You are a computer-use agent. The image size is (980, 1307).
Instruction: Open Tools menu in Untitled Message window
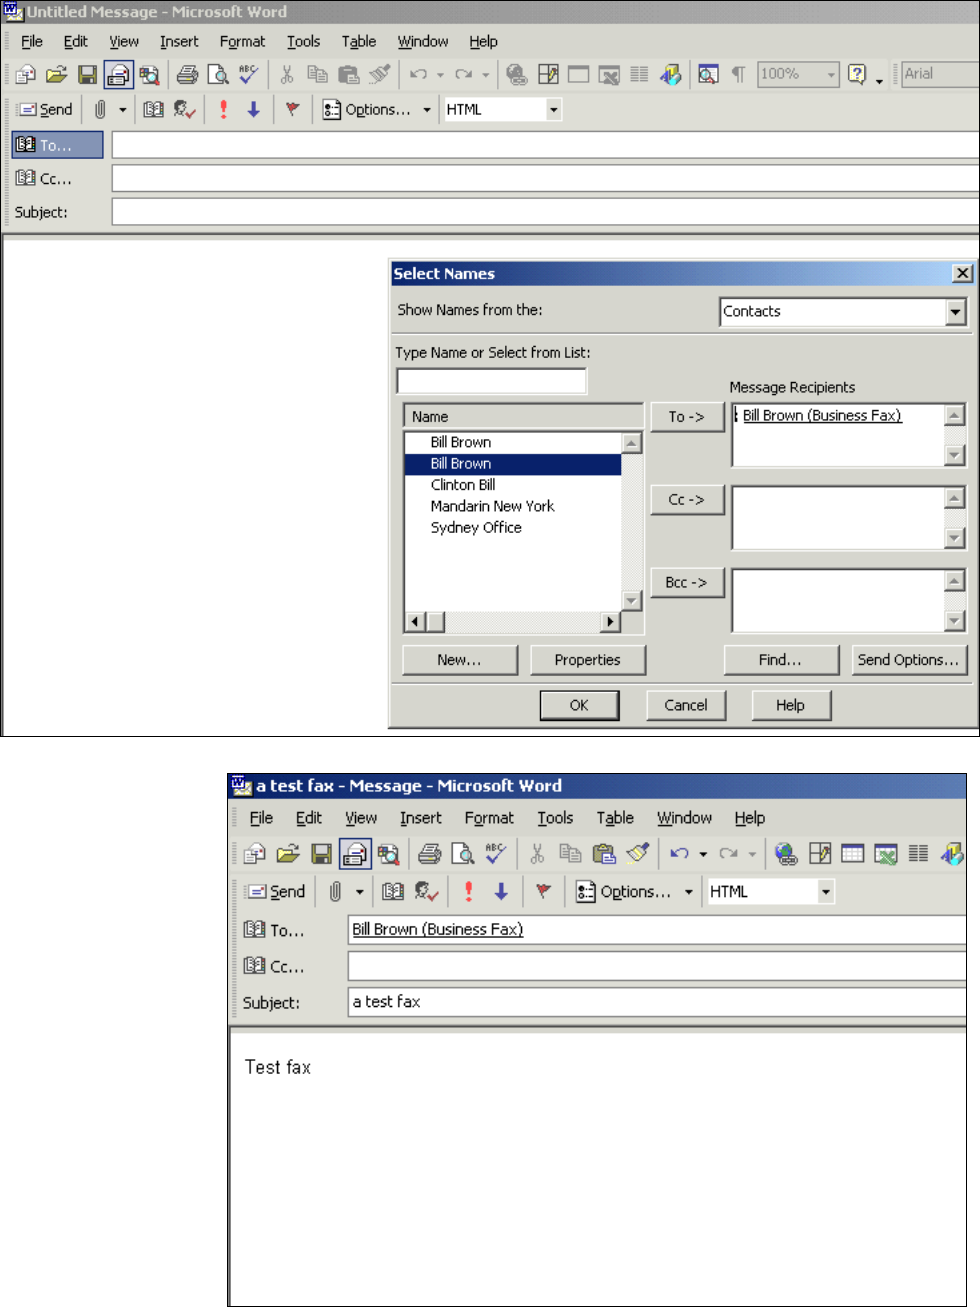(x=304, y=41)
